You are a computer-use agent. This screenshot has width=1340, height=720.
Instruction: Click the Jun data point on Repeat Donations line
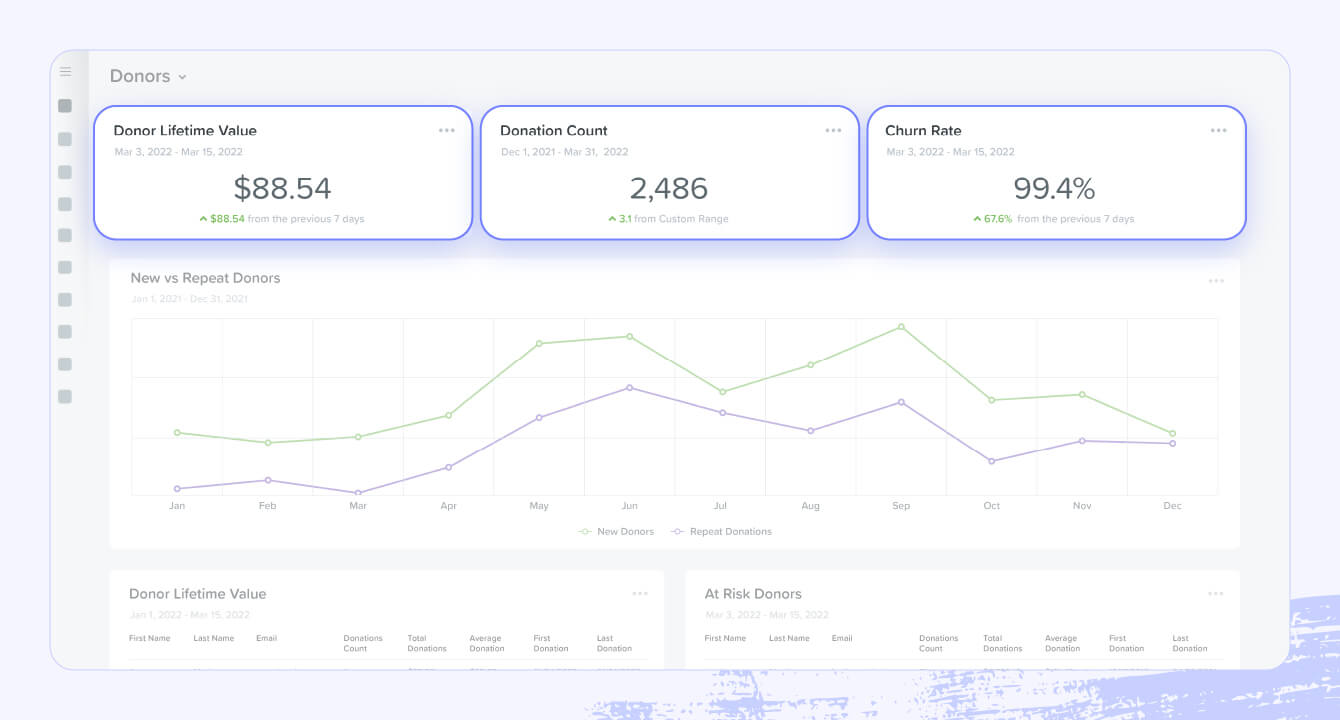[629, 387]
